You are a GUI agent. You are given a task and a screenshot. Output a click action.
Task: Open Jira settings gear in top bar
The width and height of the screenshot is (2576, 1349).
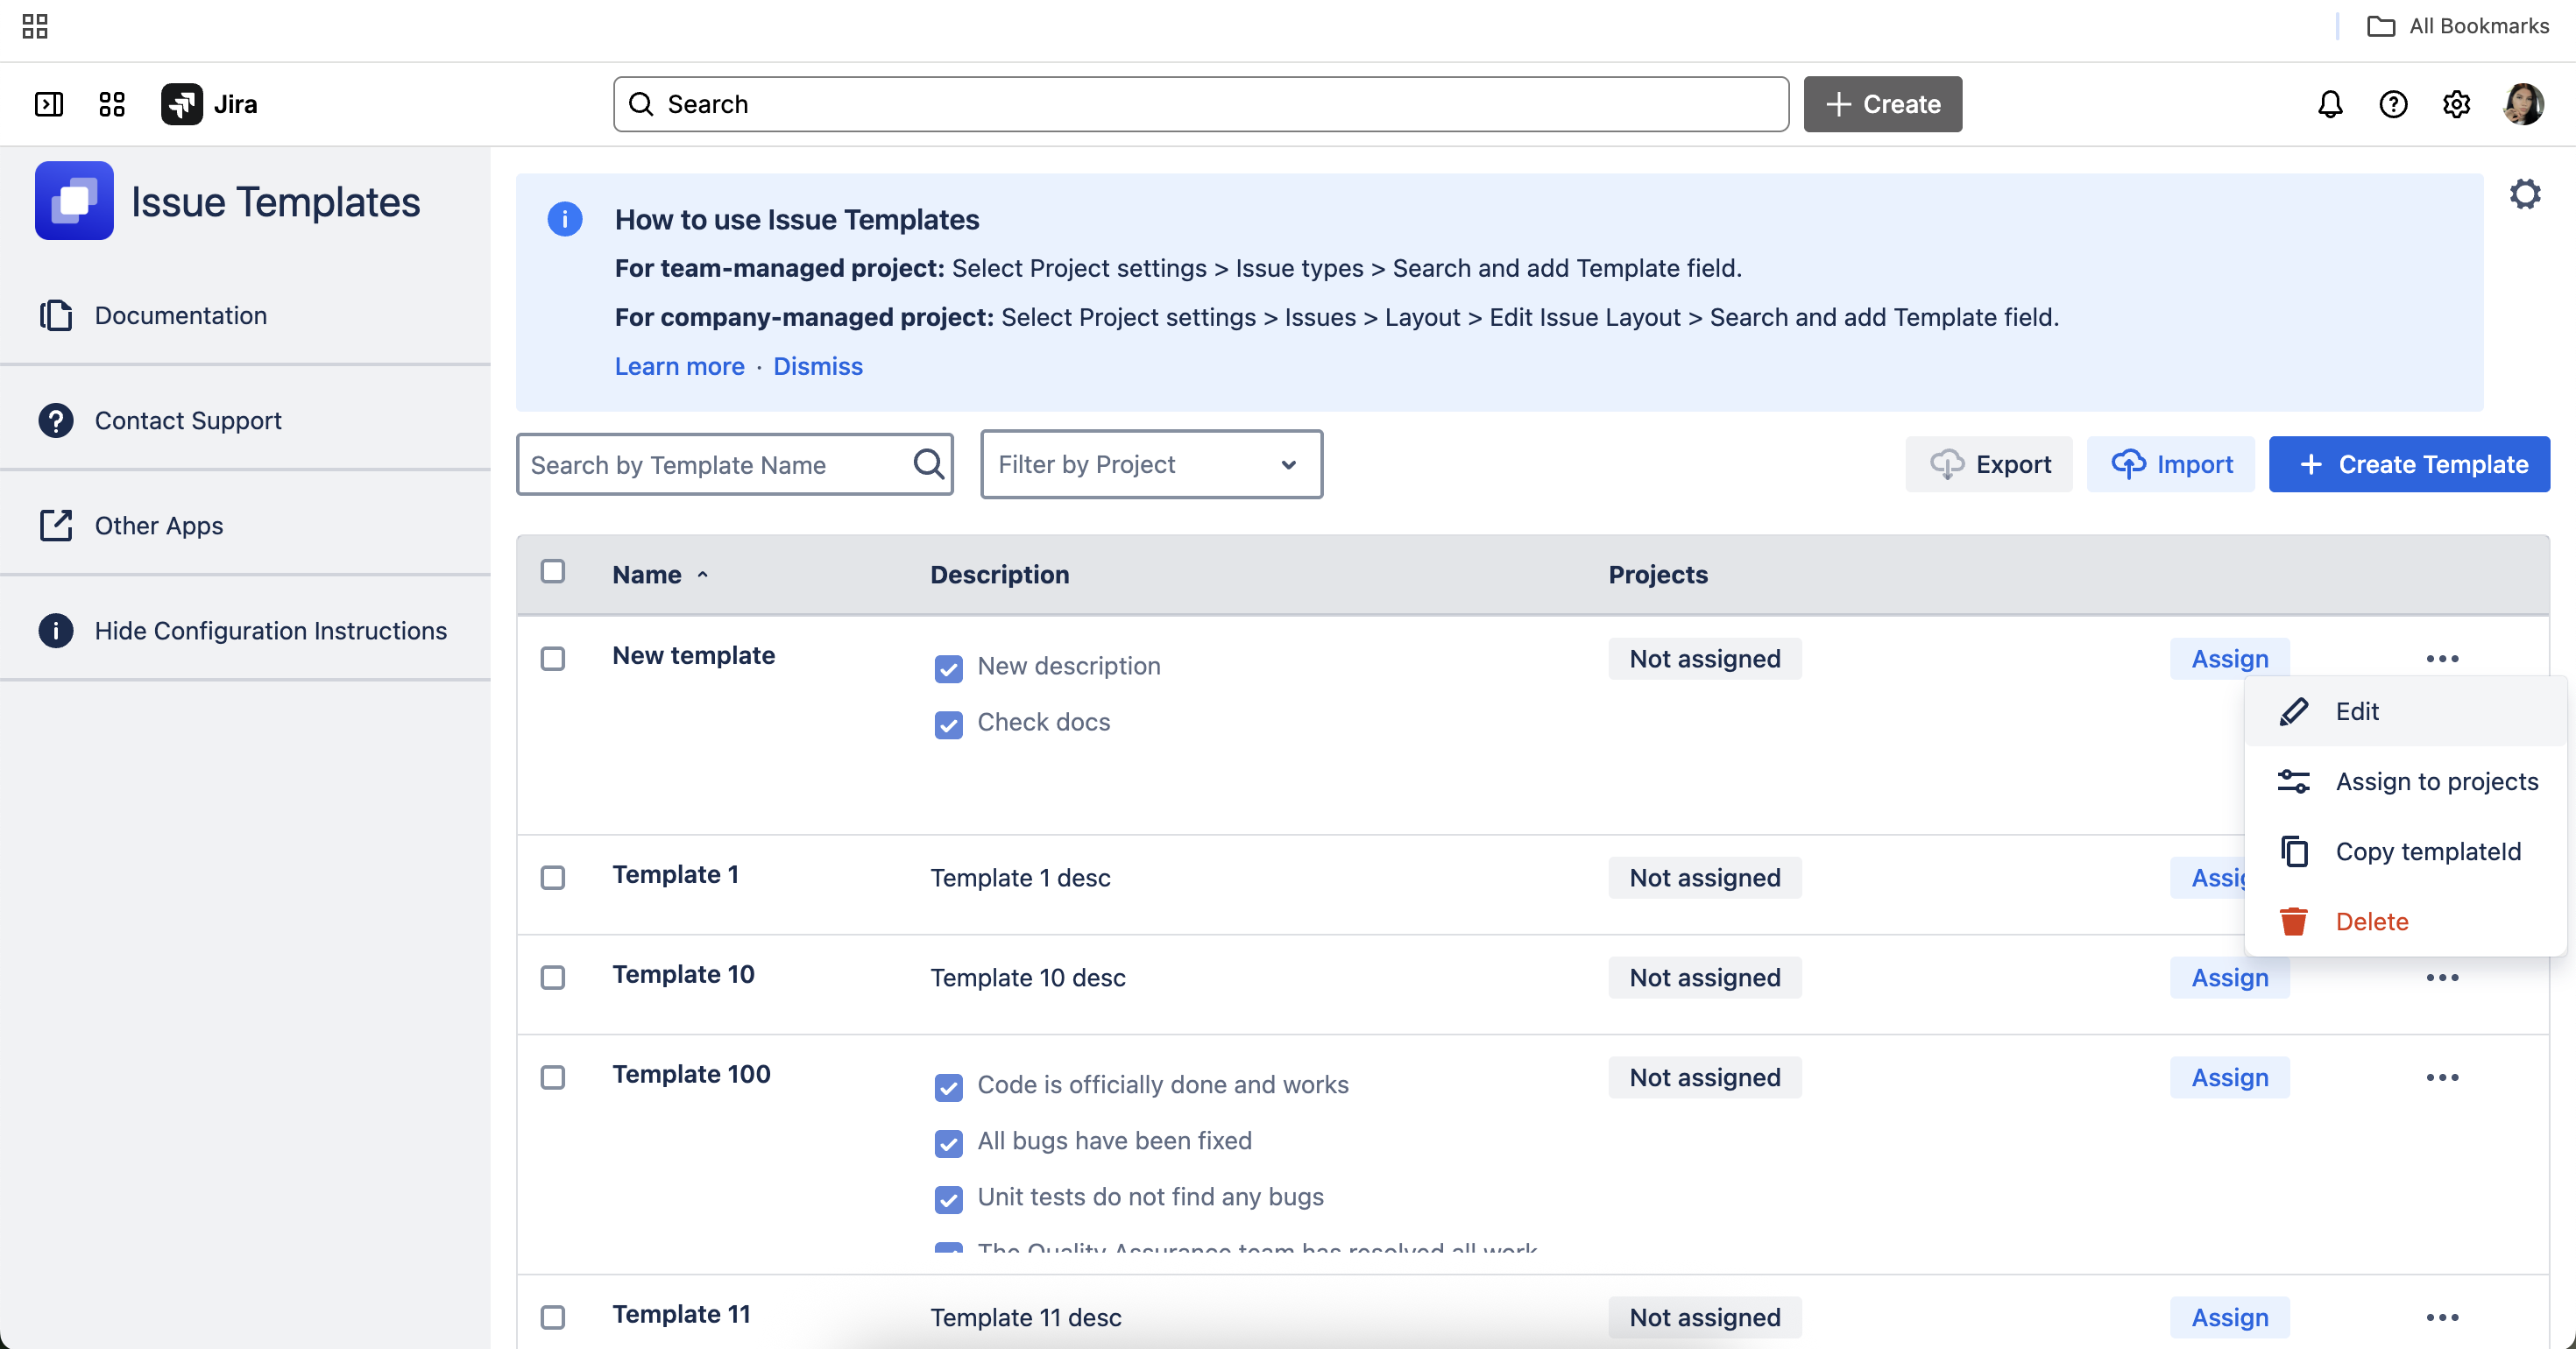coord(2456,104)
